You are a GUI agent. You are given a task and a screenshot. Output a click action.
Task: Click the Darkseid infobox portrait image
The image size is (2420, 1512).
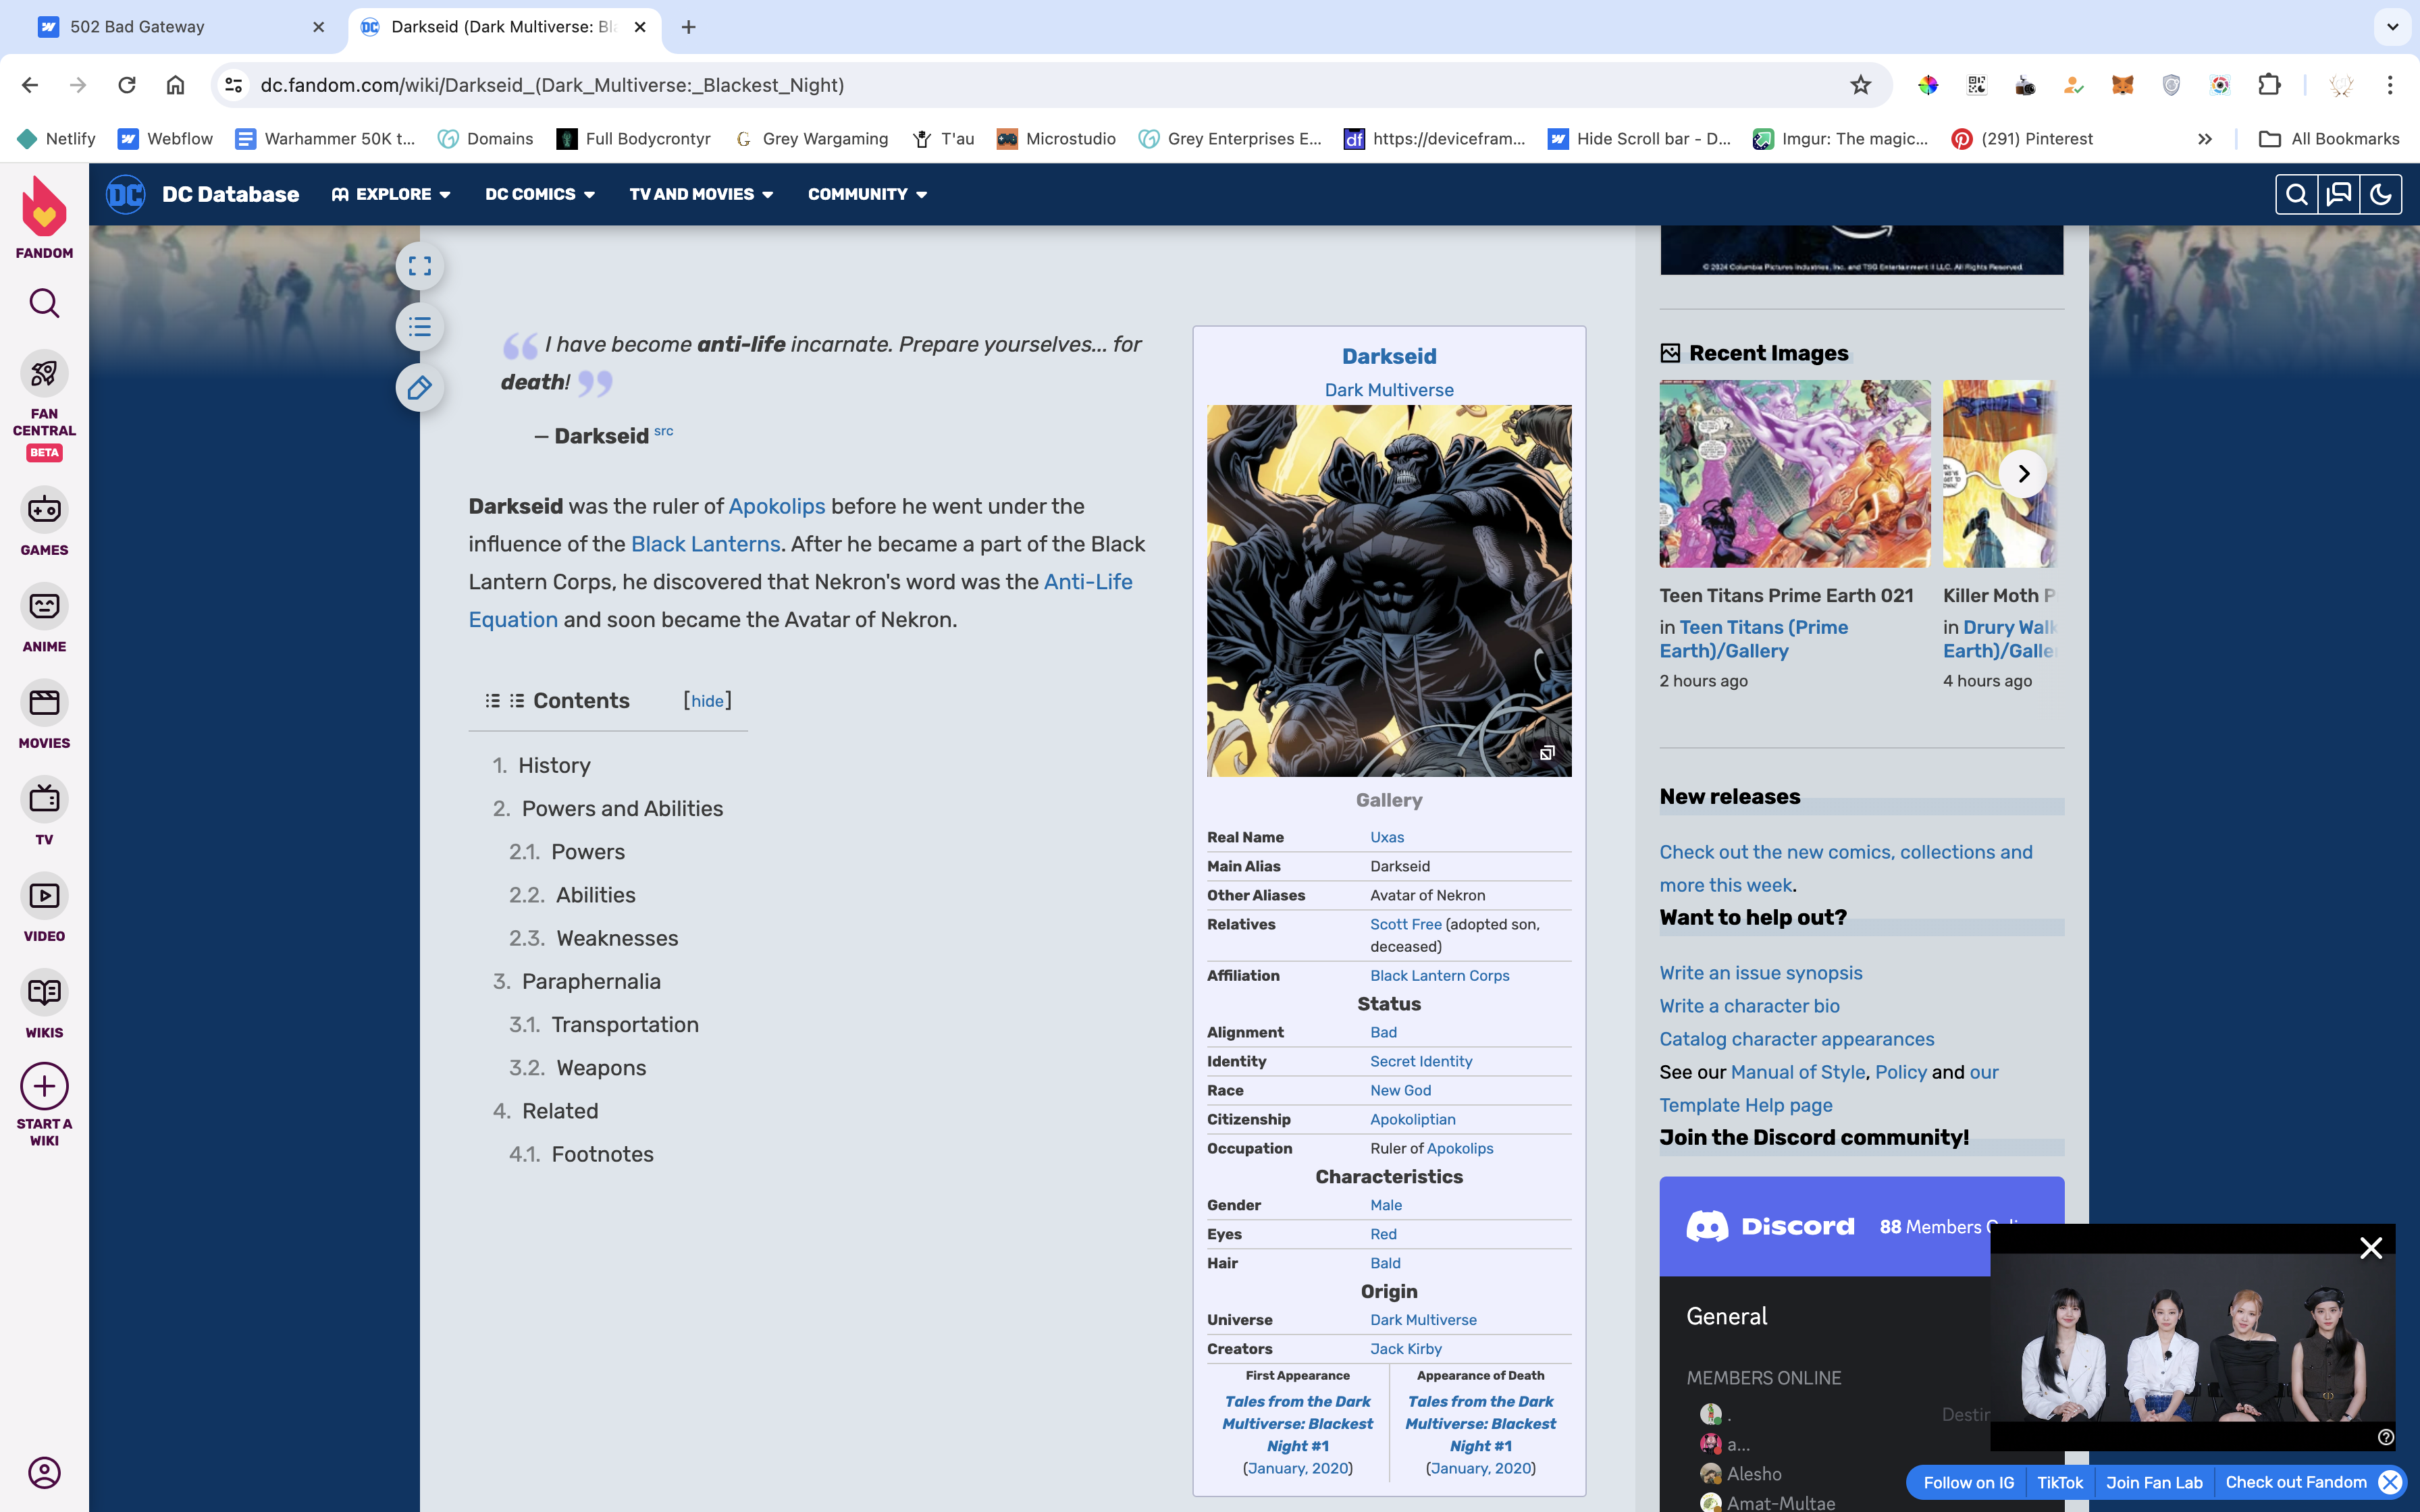tap(1388, 590)
